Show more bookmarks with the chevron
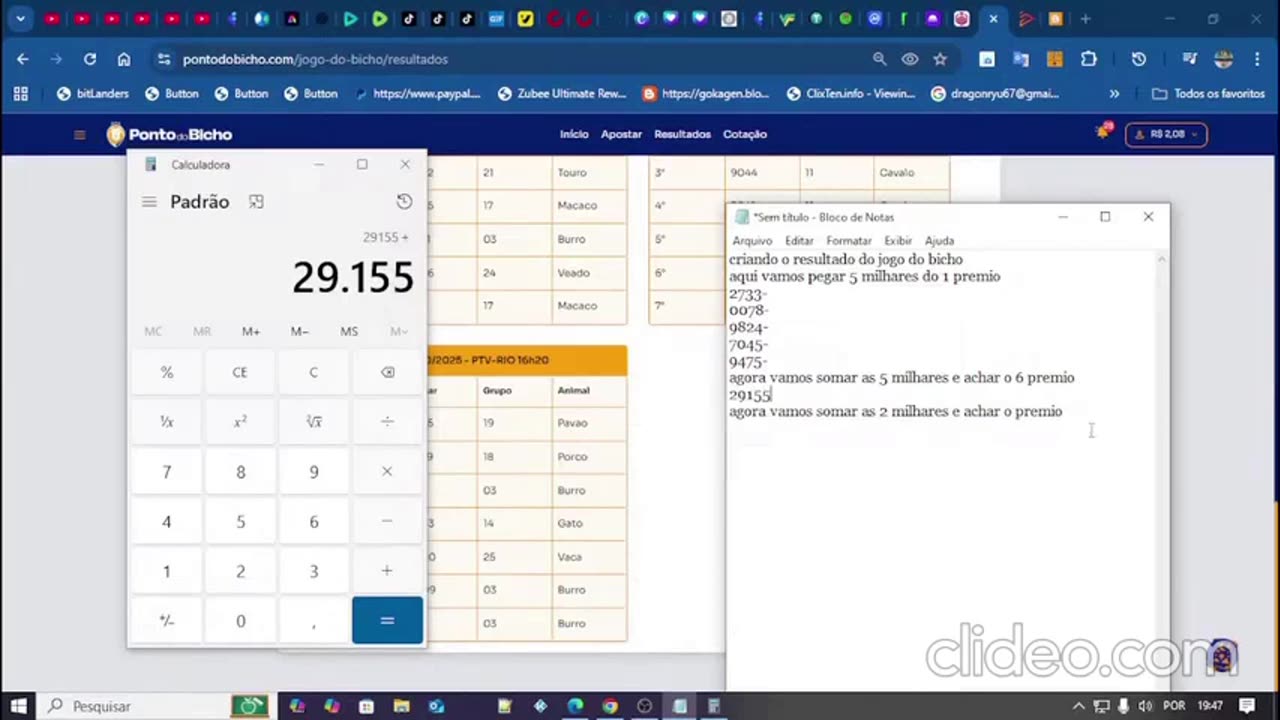This screenshot has height=720, width=1280. tap(1114, 93)
